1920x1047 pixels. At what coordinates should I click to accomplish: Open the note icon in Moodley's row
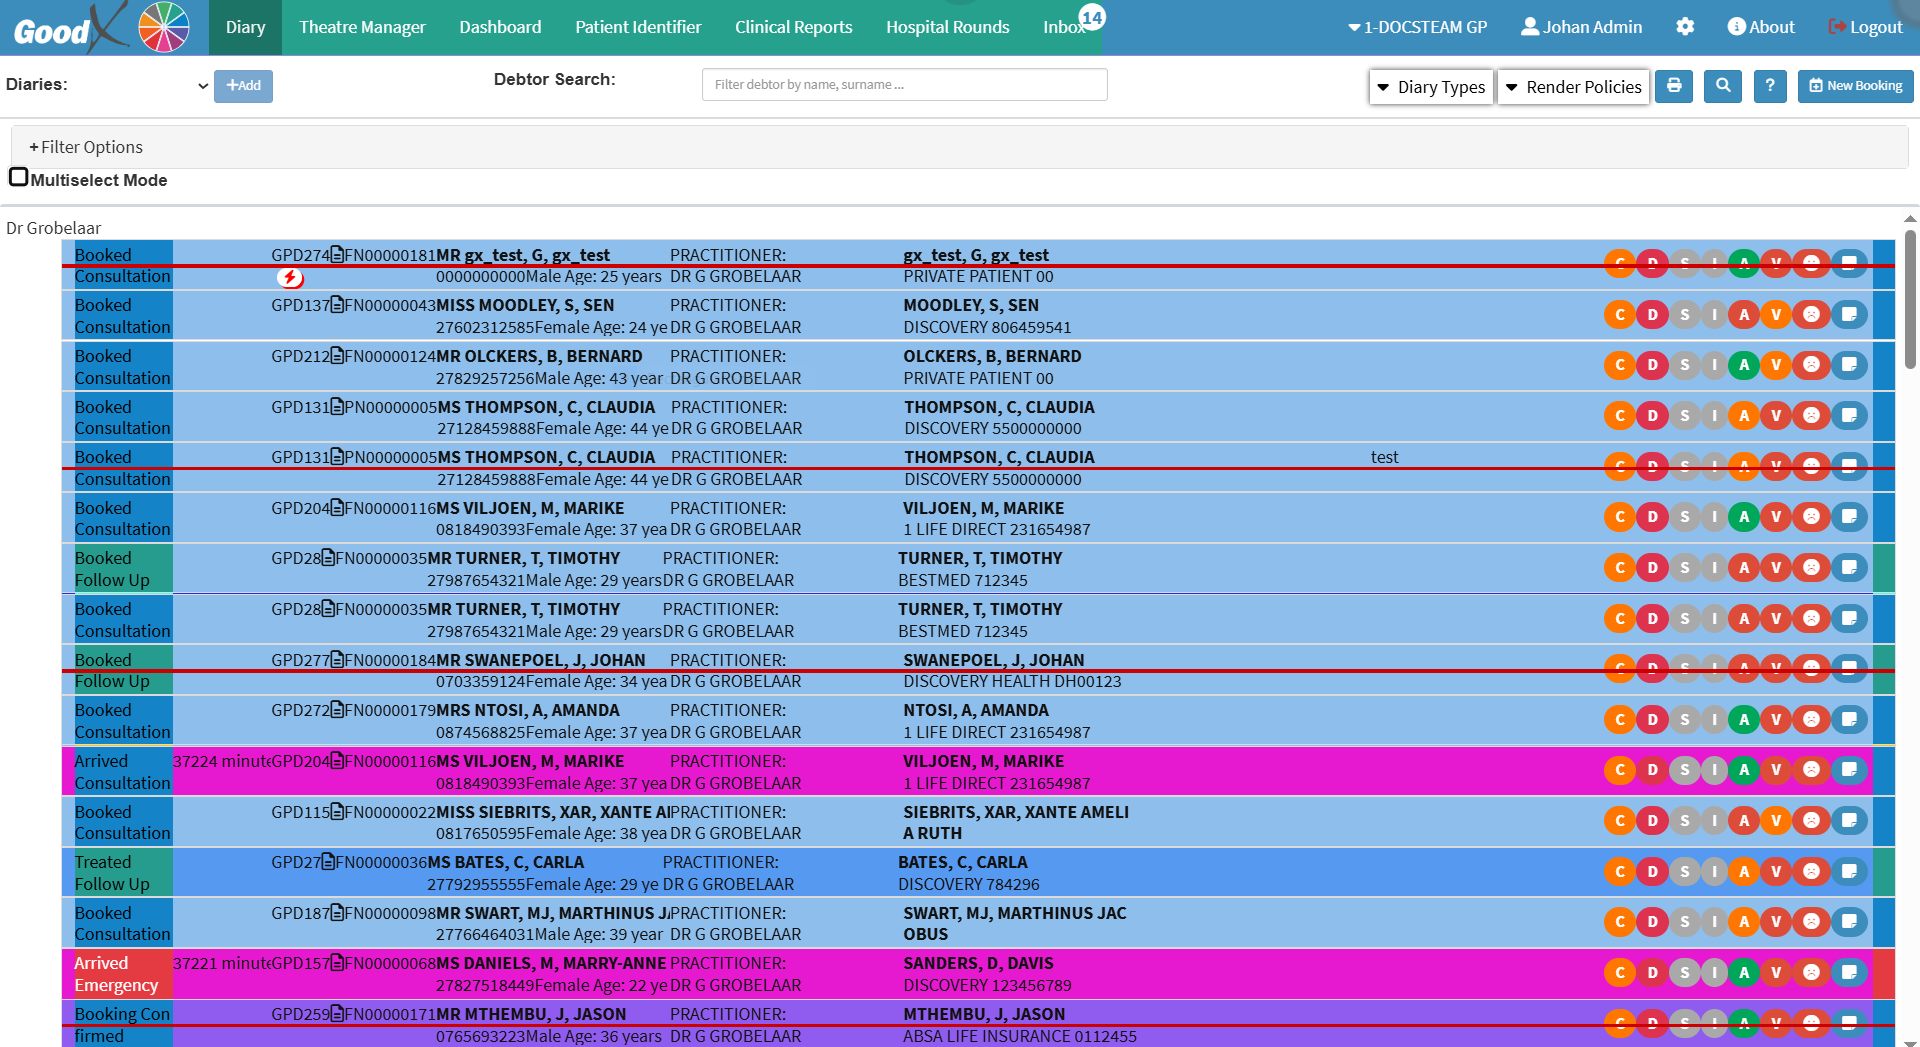point(1849,315)
